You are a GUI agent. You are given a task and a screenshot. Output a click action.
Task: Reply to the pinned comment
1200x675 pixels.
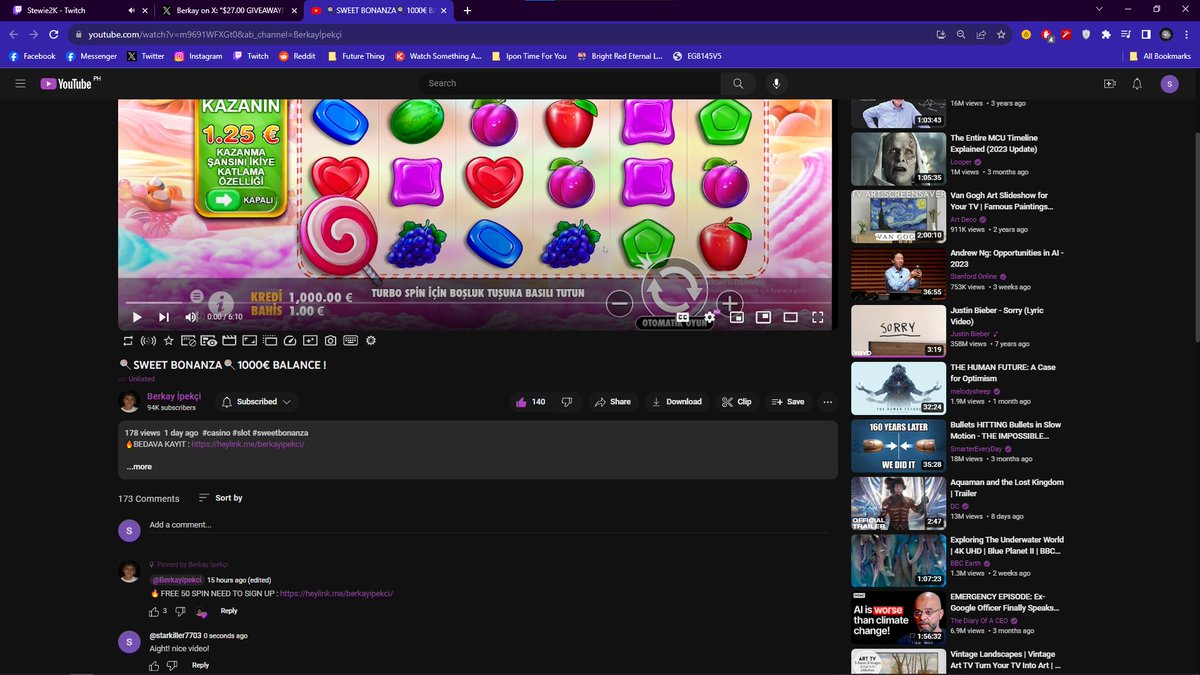[x=229, y=611]
